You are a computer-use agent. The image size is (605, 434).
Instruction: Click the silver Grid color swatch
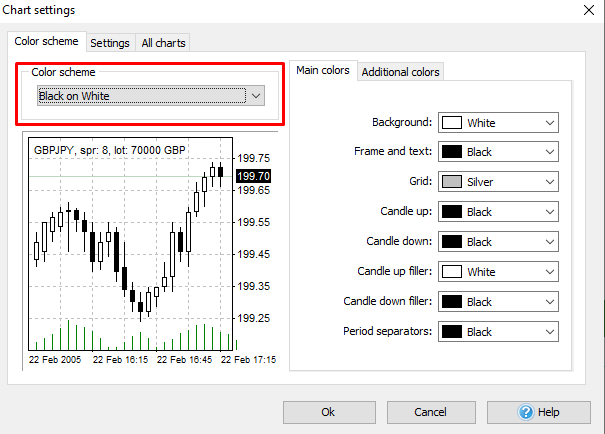[x=452, y=183]
